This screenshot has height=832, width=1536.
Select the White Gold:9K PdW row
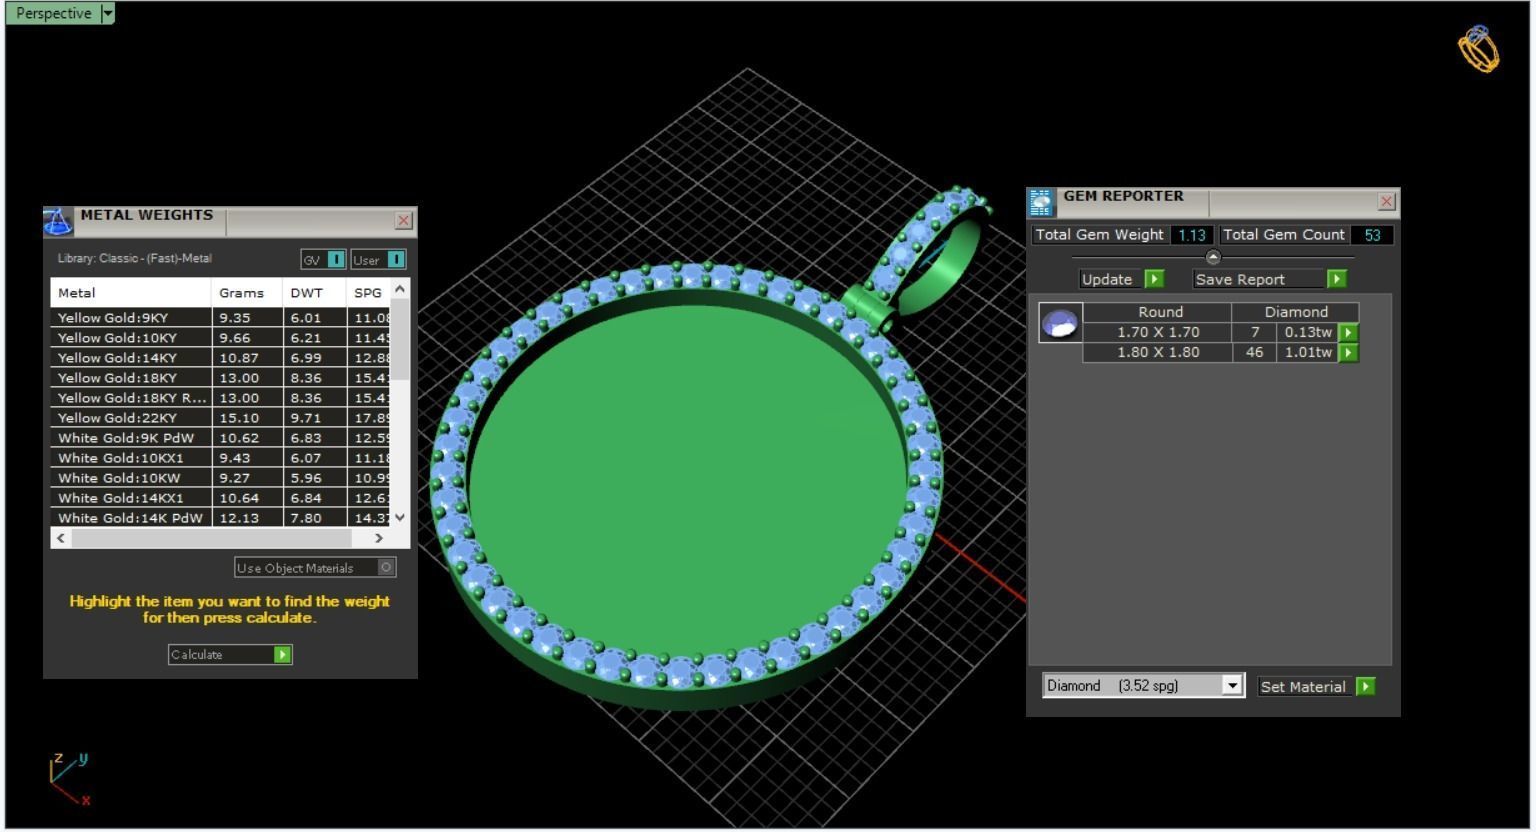click(221, 438)
